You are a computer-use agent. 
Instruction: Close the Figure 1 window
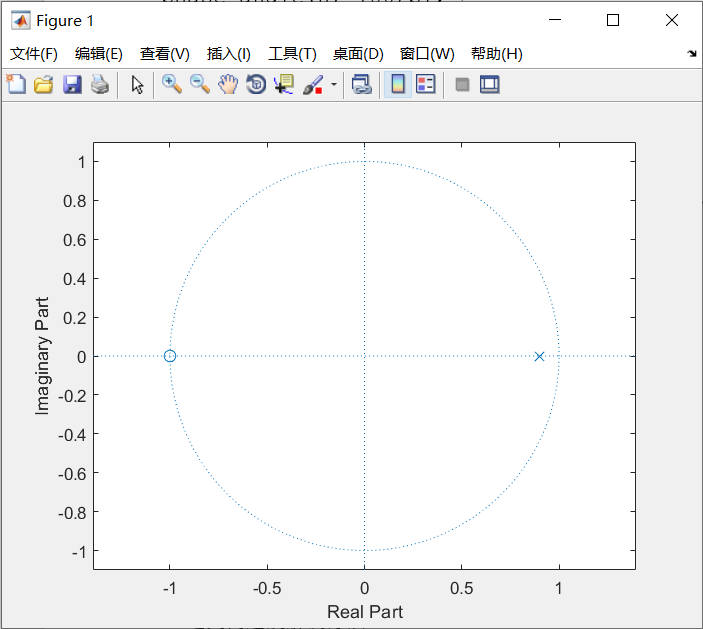[672, 20]
